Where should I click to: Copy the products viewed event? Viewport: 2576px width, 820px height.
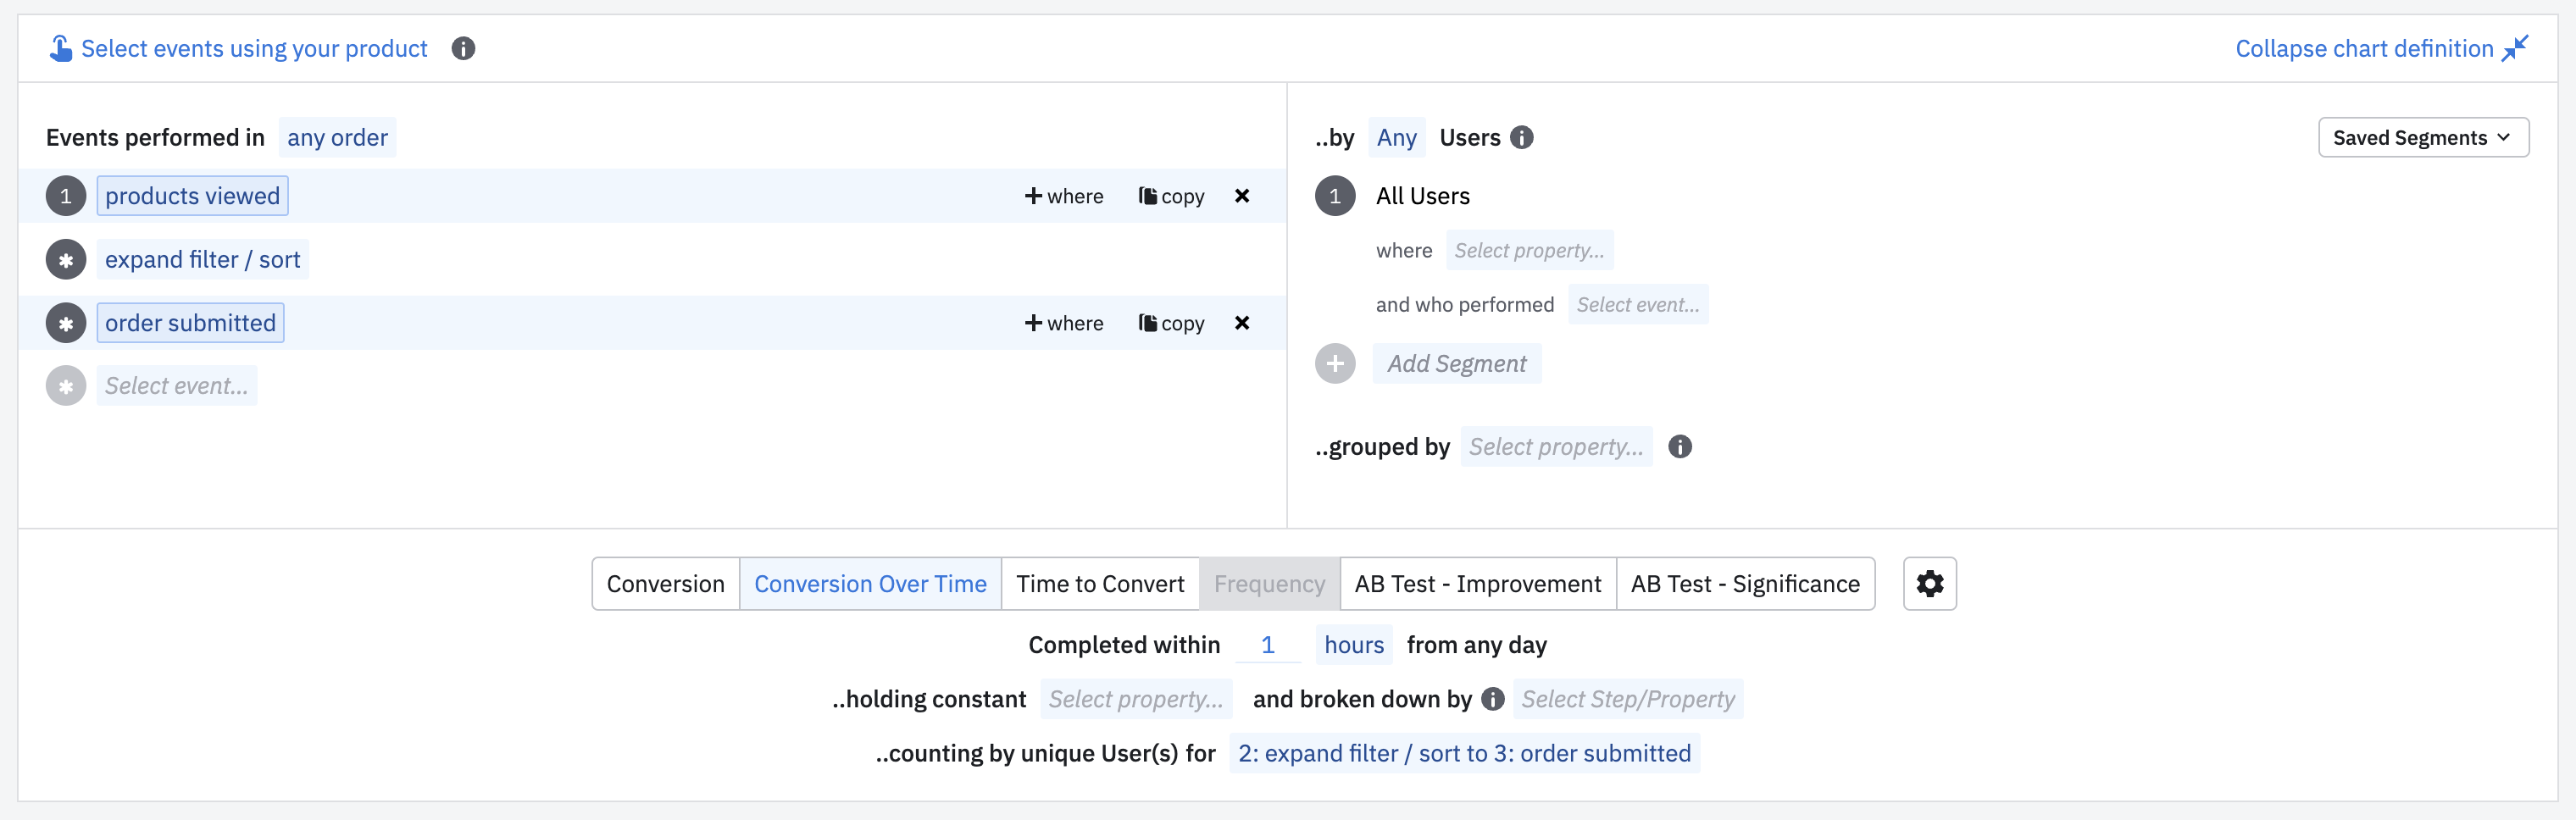[1171, 196]
